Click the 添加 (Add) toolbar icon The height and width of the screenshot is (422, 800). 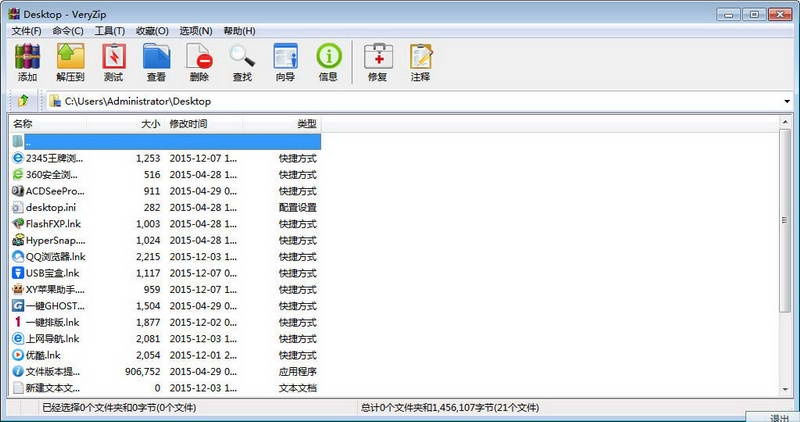tap(27, 62)
